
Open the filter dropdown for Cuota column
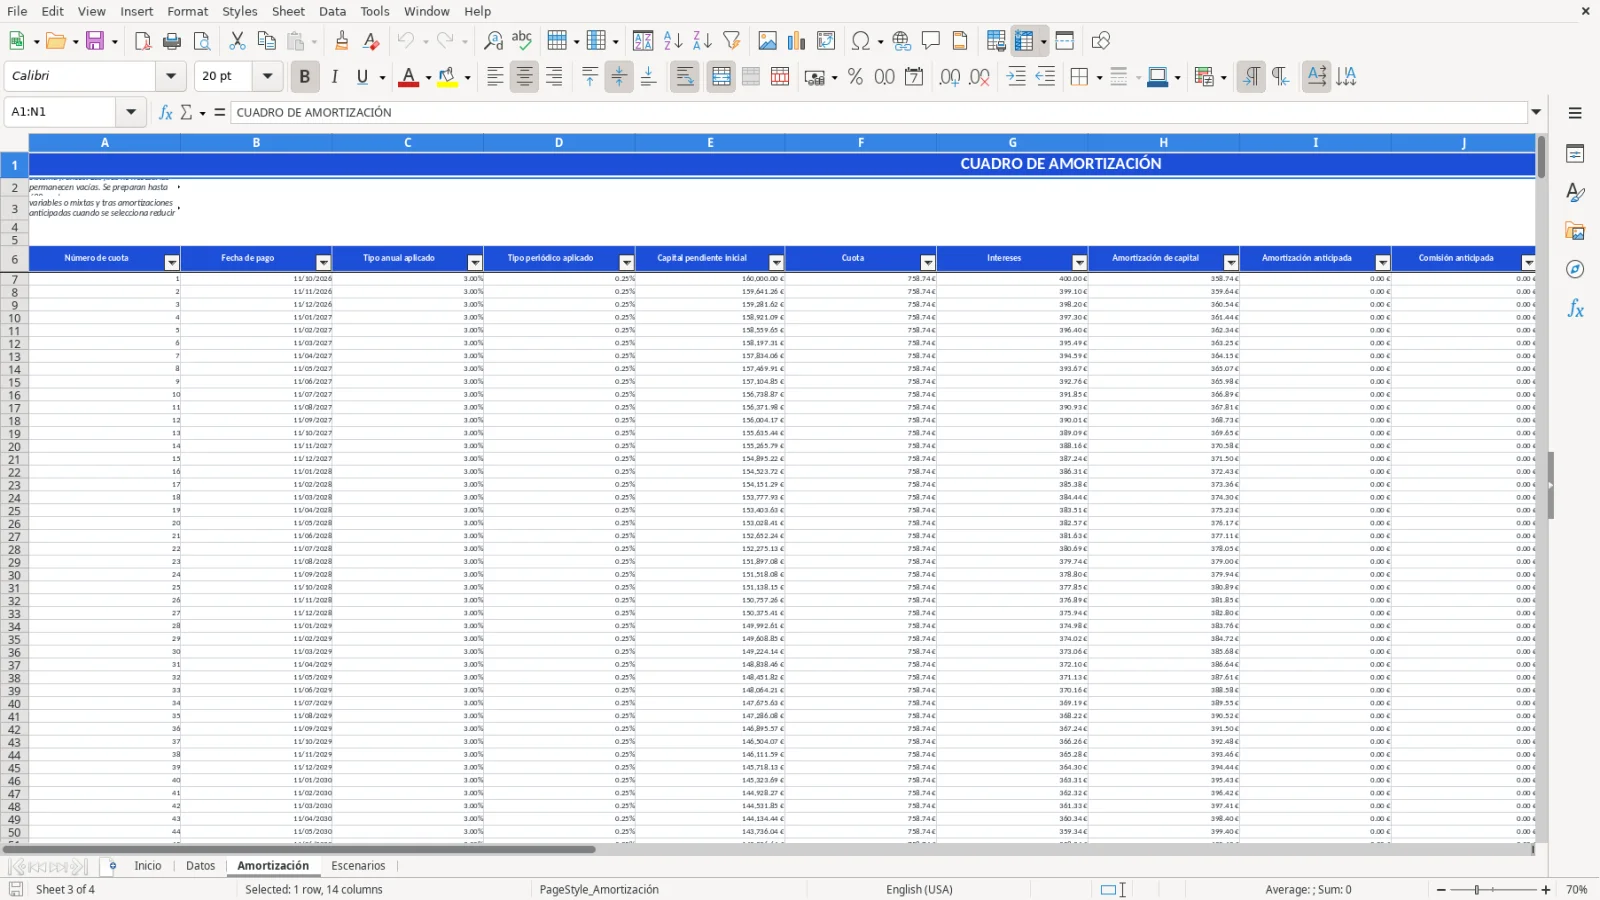(x=928, y=262)
